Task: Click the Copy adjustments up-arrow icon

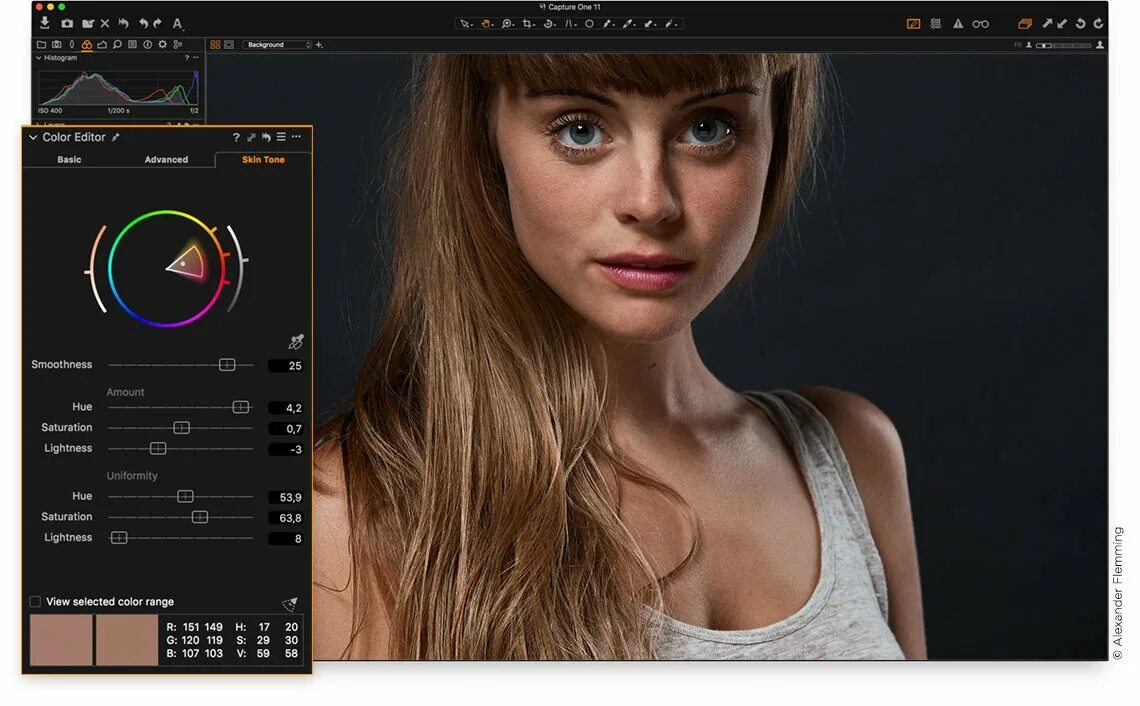Action: [1047, 24]
